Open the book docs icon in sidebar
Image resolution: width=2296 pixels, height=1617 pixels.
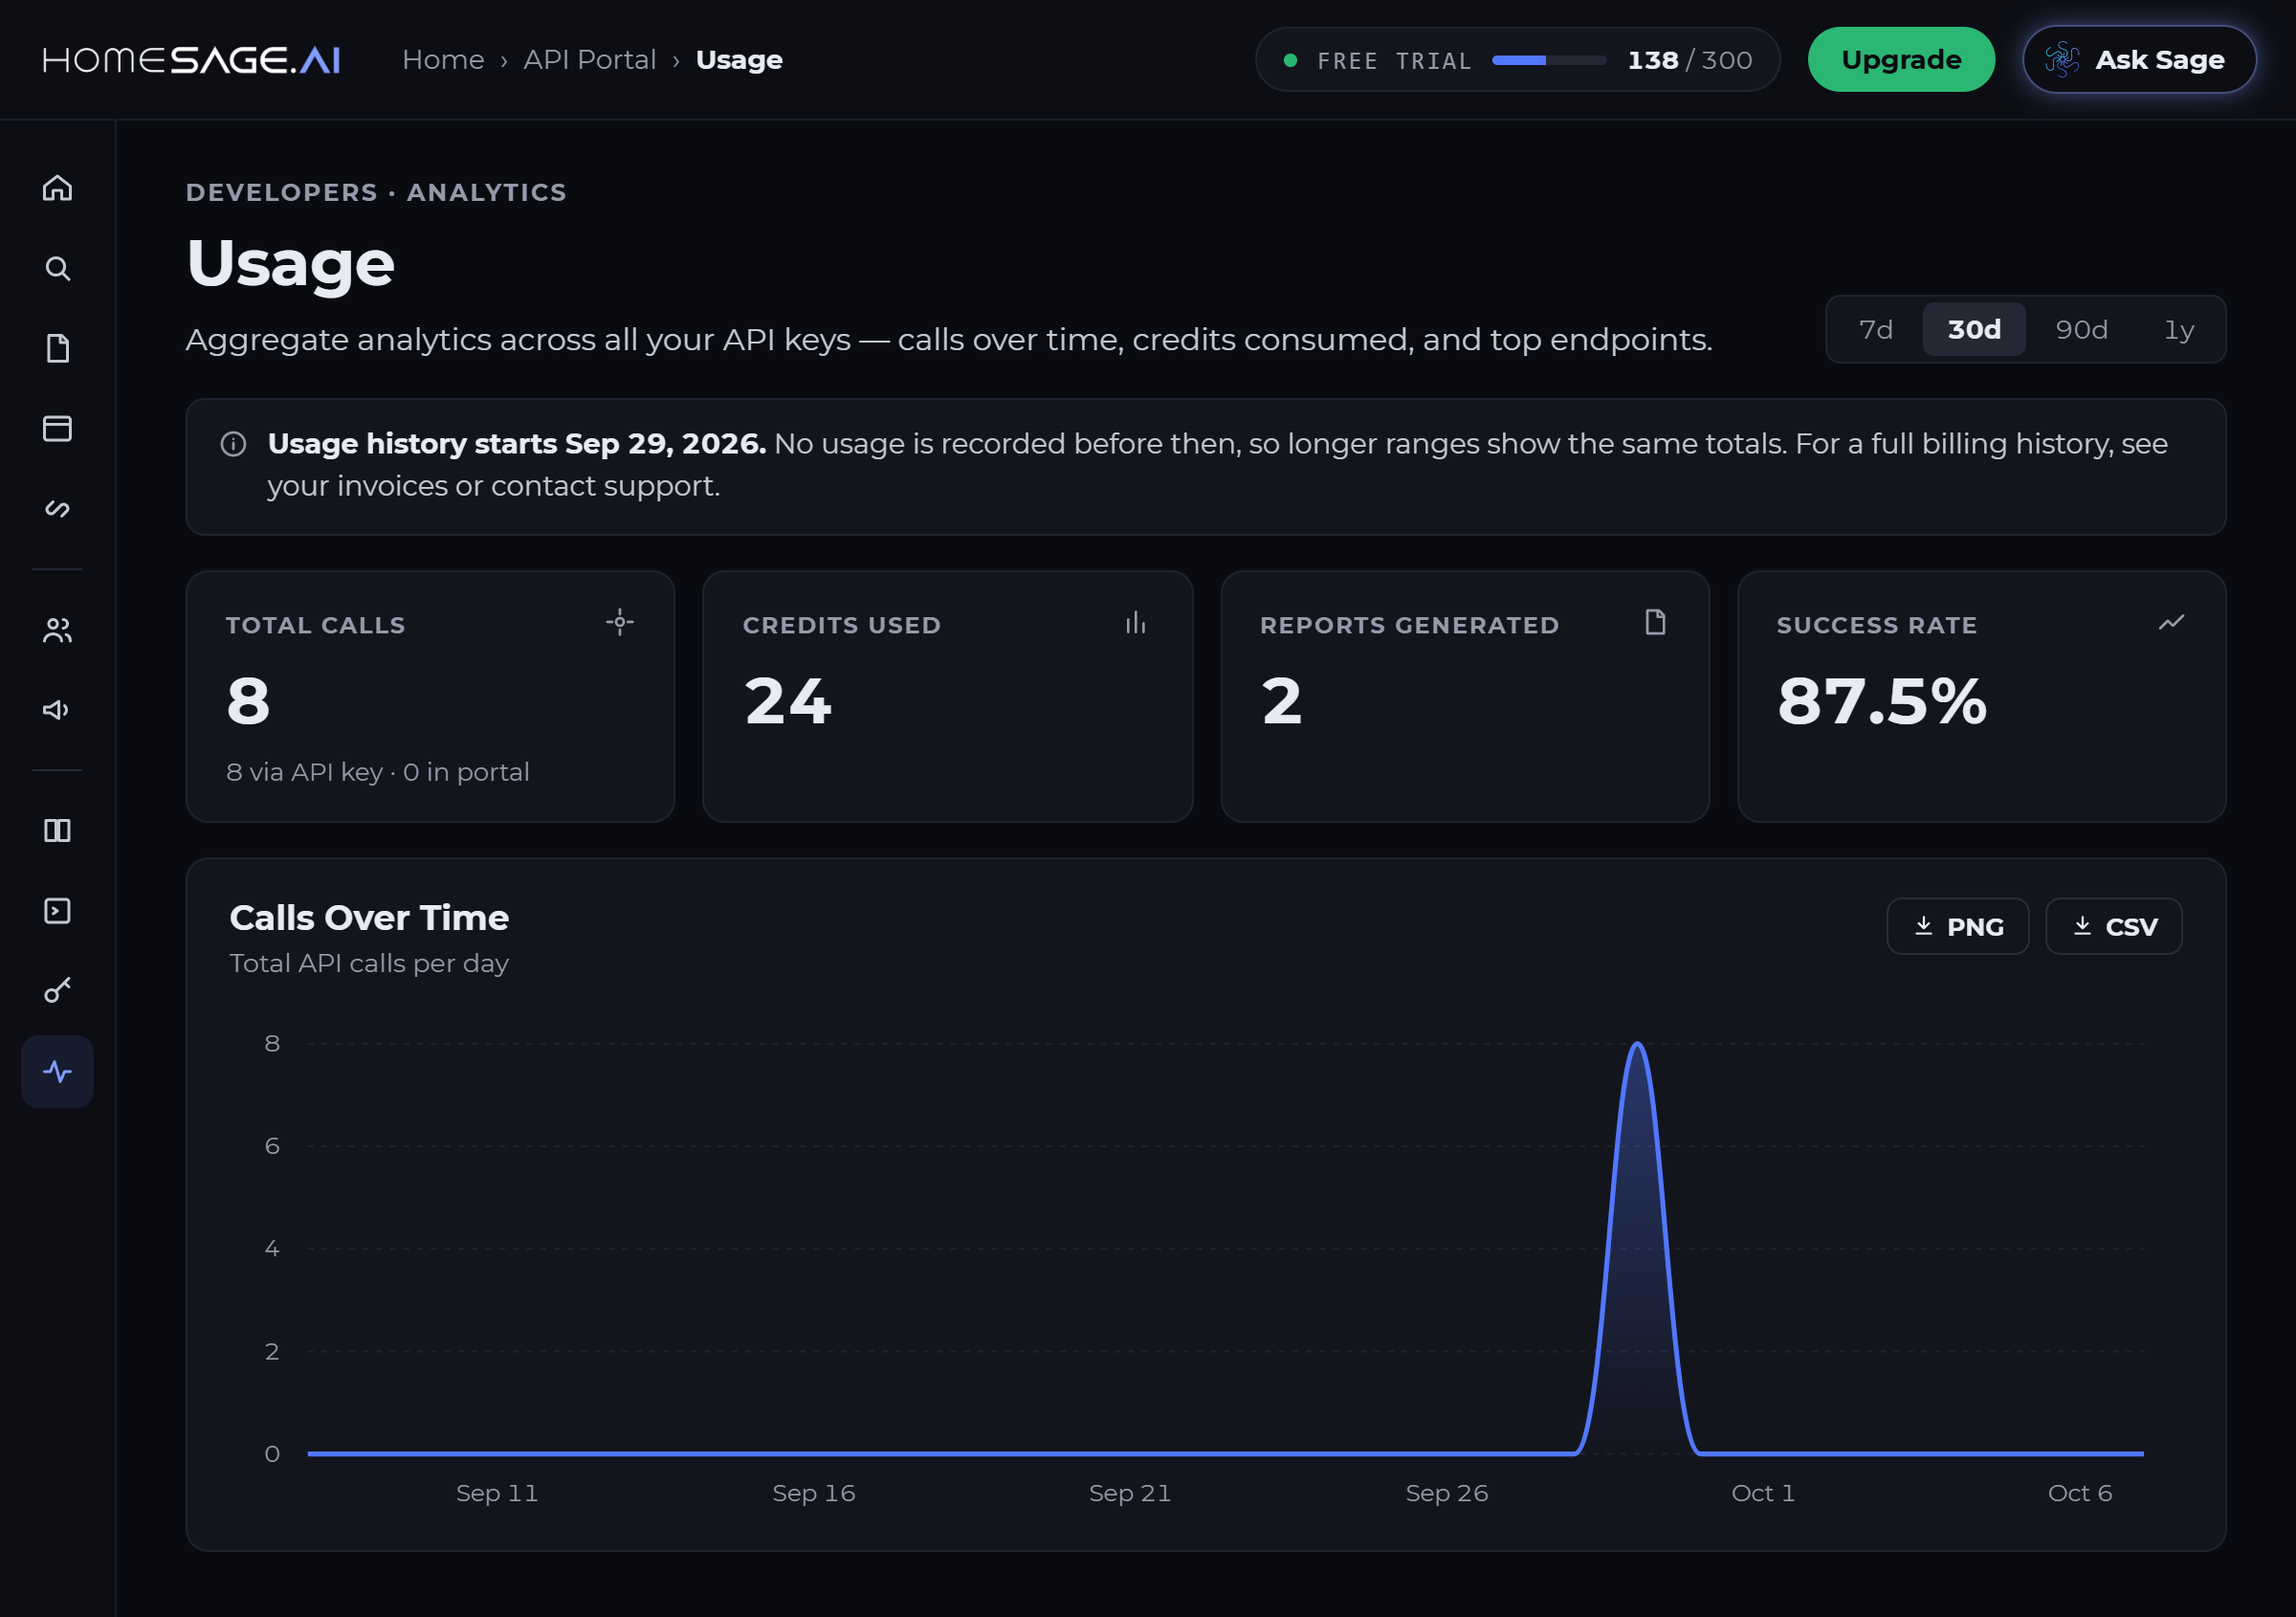[x=57, y=831]
